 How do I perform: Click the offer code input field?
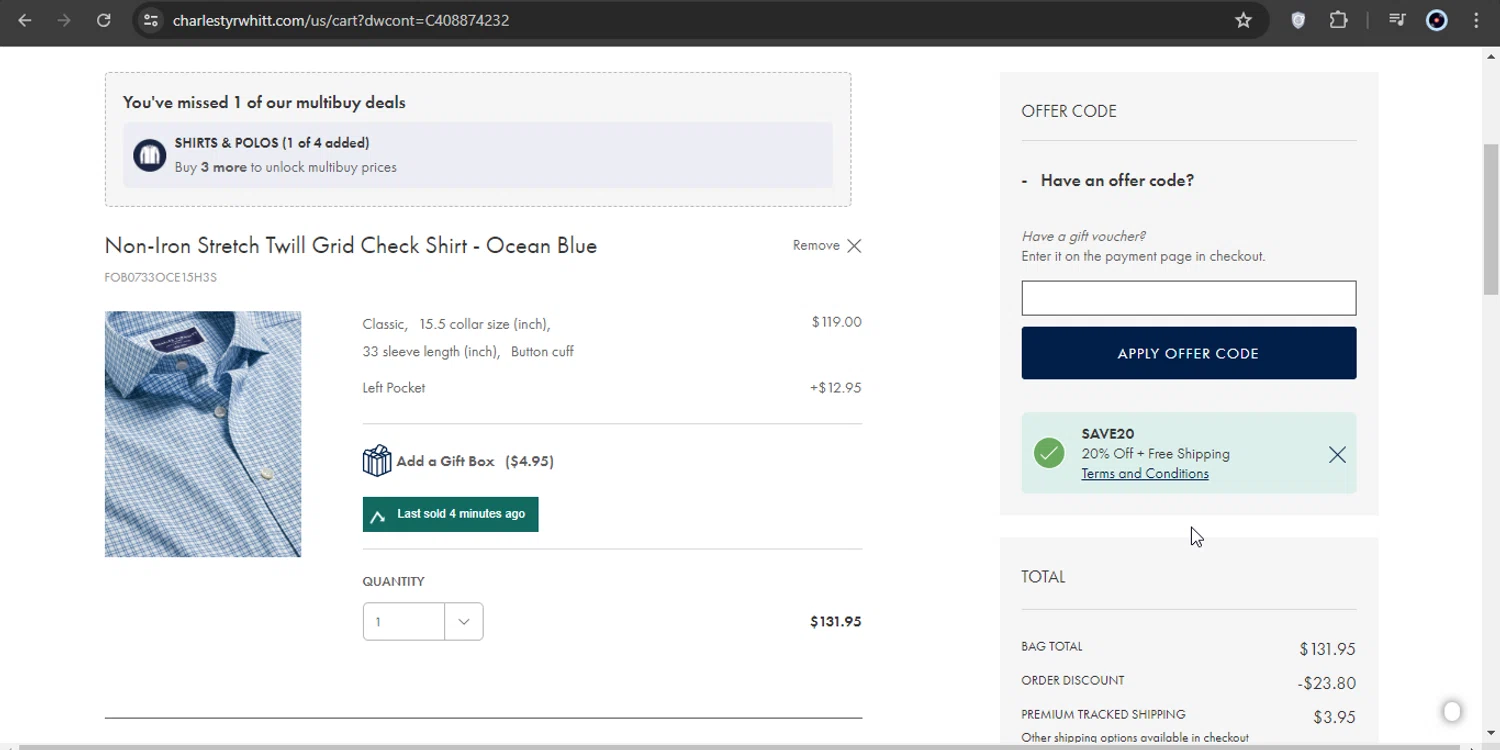(1188, 298)
